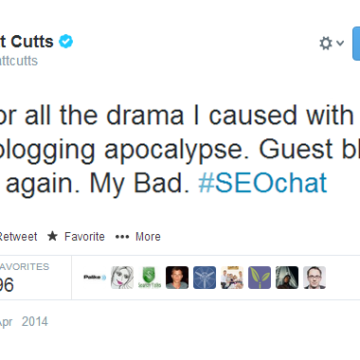Open the Cutts profile name link

pyautogui.click(x=27, y=42)
